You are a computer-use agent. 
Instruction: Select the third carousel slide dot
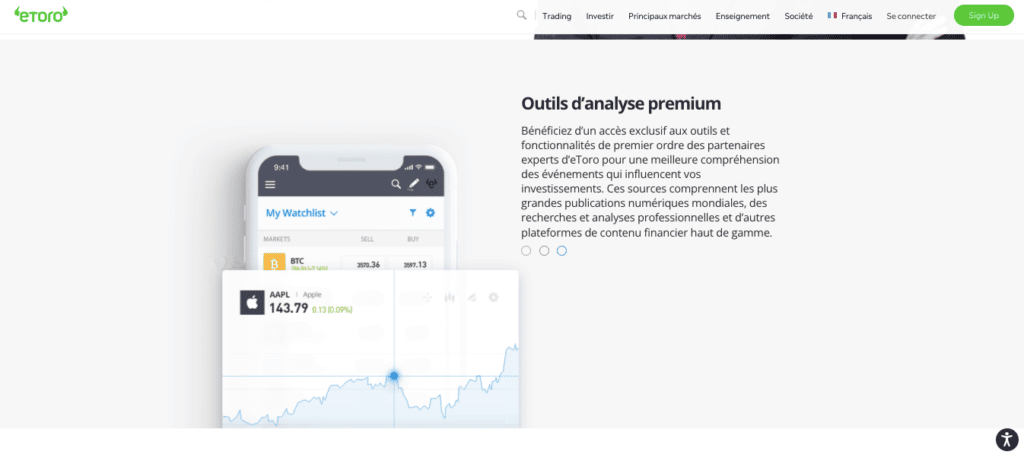click(562, 251)
